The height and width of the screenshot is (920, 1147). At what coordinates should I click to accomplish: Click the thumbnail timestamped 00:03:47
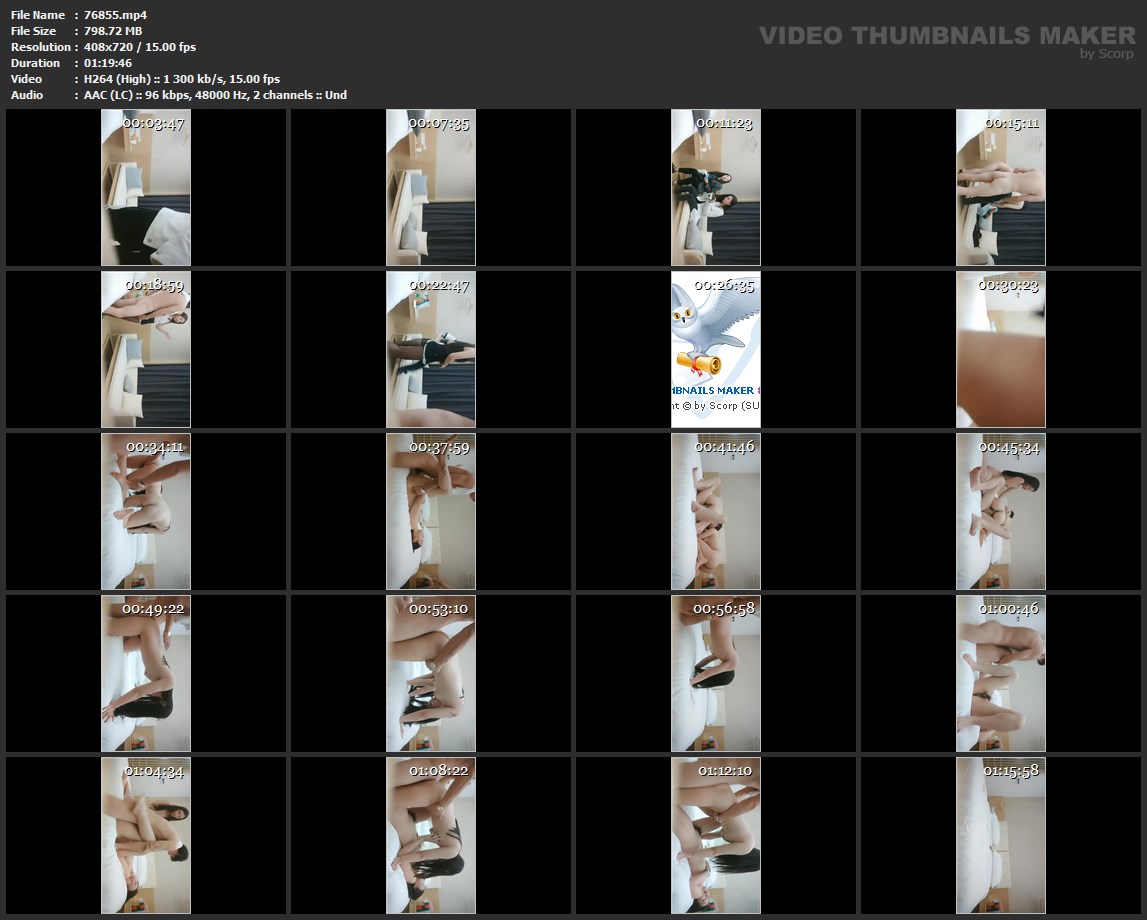[146, 187]
